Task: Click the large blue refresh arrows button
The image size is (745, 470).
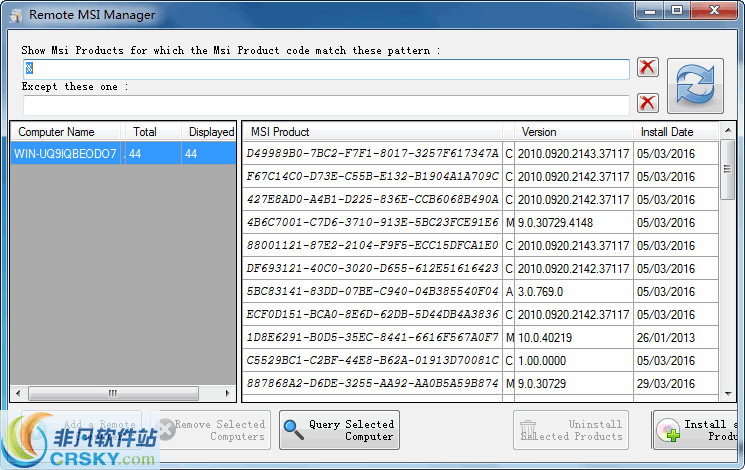Action: (695, 86)
